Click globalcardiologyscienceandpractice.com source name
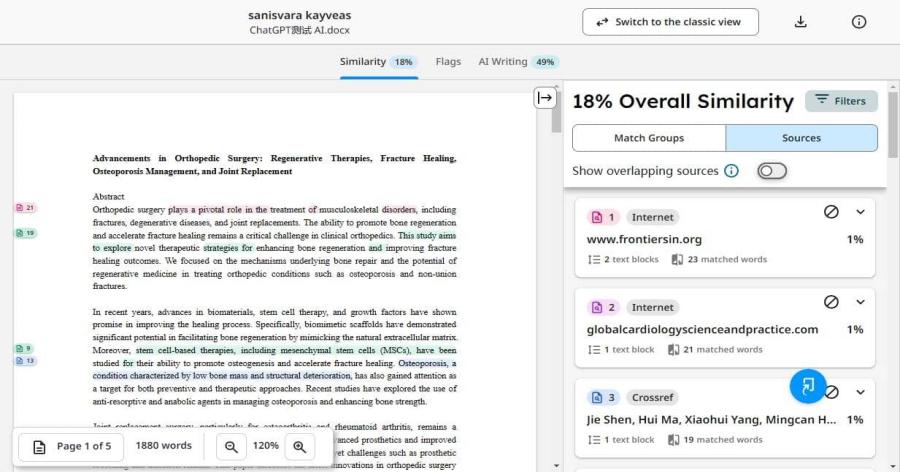Screen dimensions: 900x472 (x=702, y=330)
